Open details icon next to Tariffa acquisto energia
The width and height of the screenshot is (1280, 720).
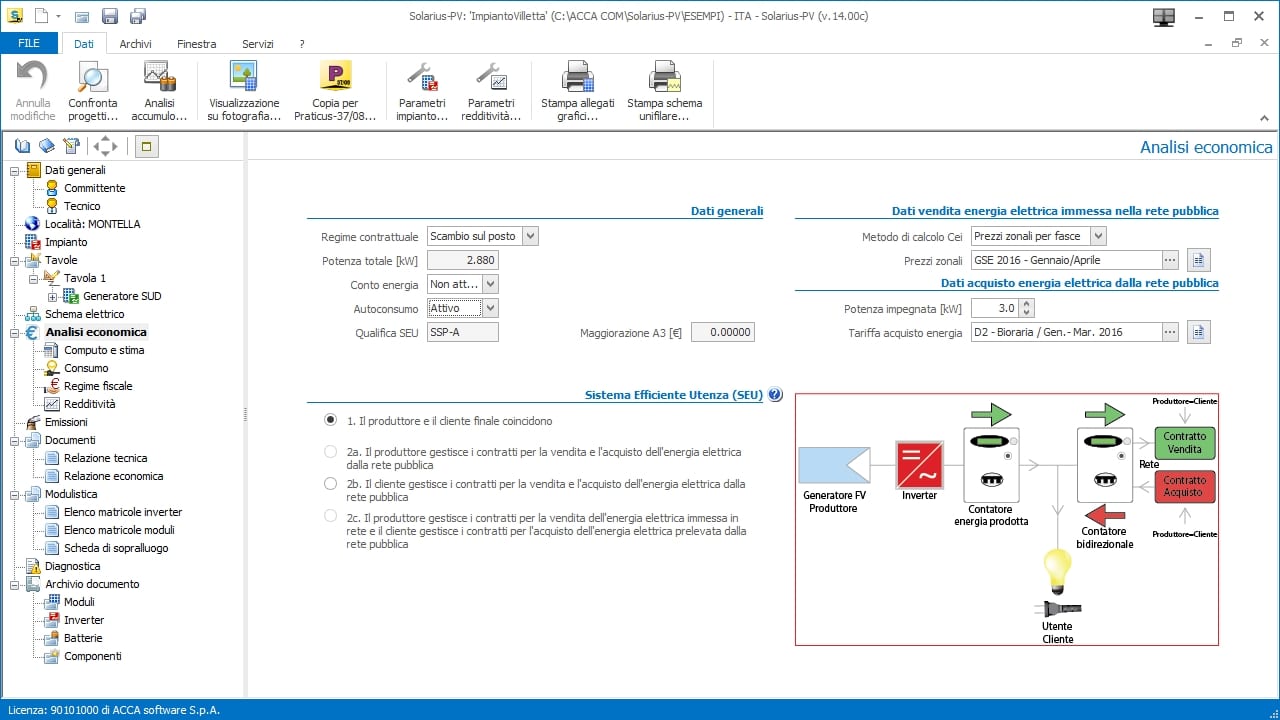[1199, 332]
